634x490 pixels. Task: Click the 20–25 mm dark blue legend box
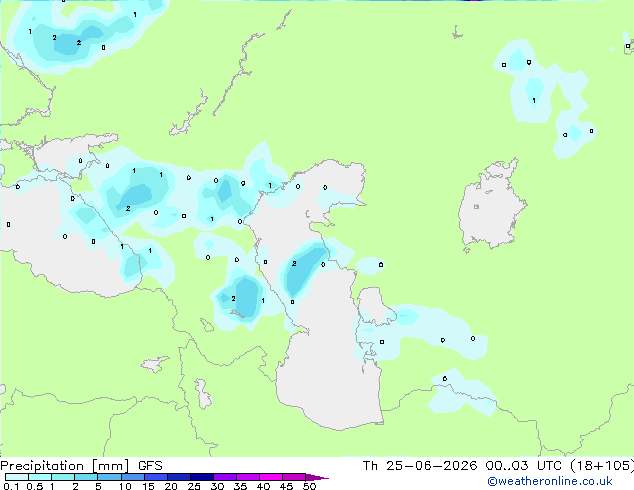[x=178, y=477]
